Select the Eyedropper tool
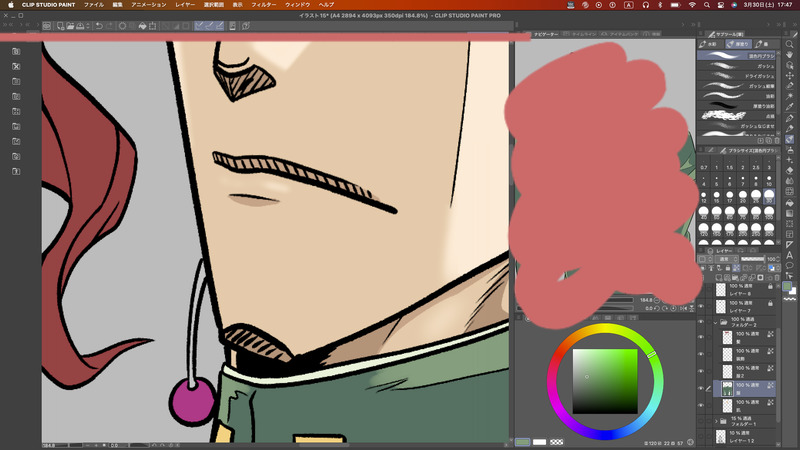This screenshot has width=800, height=450. pos(790,107)
